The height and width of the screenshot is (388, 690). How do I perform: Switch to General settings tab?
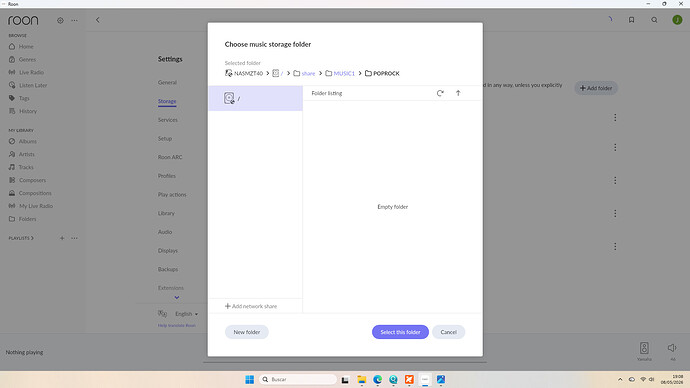coord(167,82)
